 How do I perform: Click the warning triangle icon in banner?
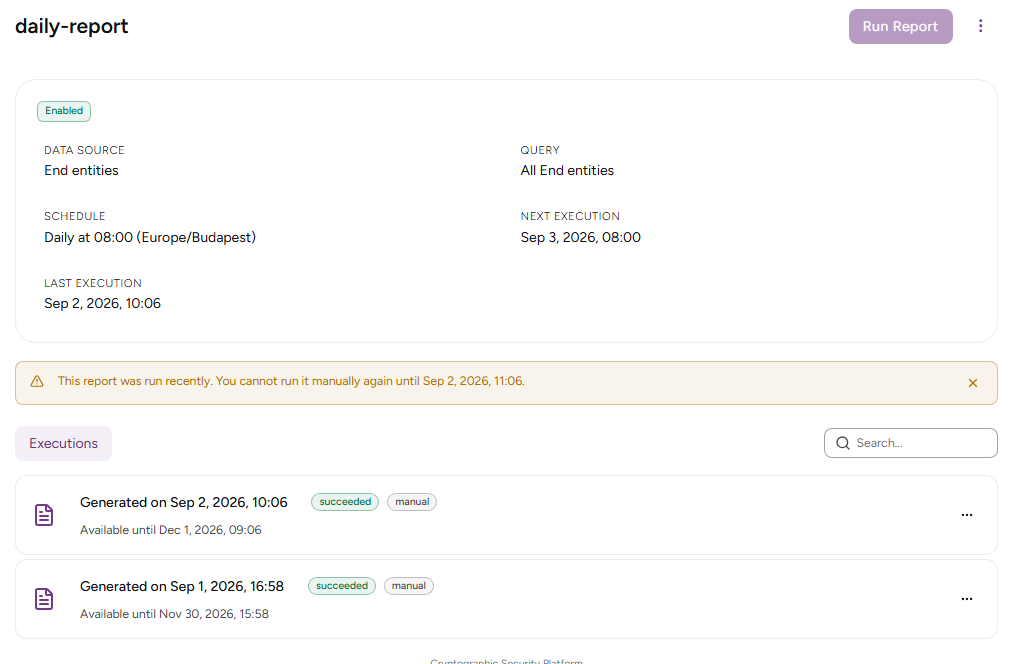pyautogui.click(x=37, y=381)
